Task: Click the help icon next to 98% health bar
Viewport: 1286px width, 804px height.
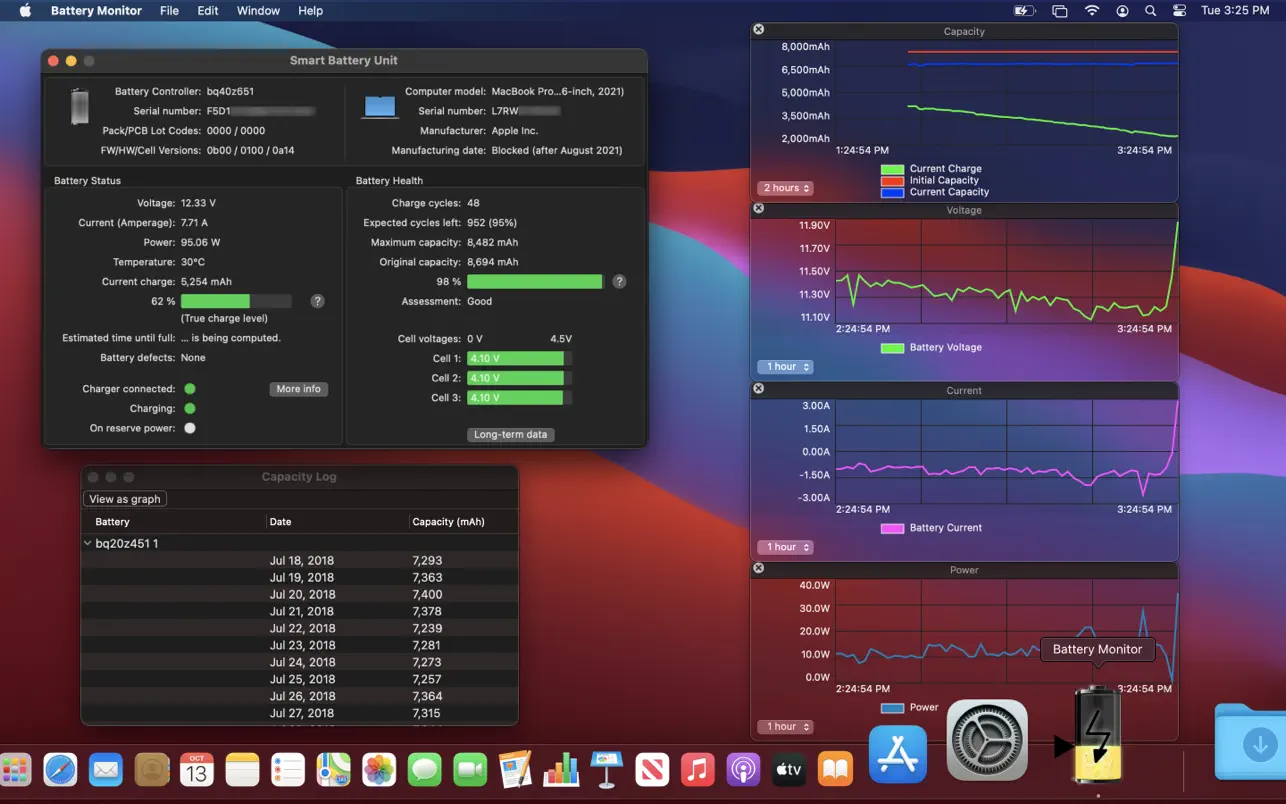Action: 619,282
